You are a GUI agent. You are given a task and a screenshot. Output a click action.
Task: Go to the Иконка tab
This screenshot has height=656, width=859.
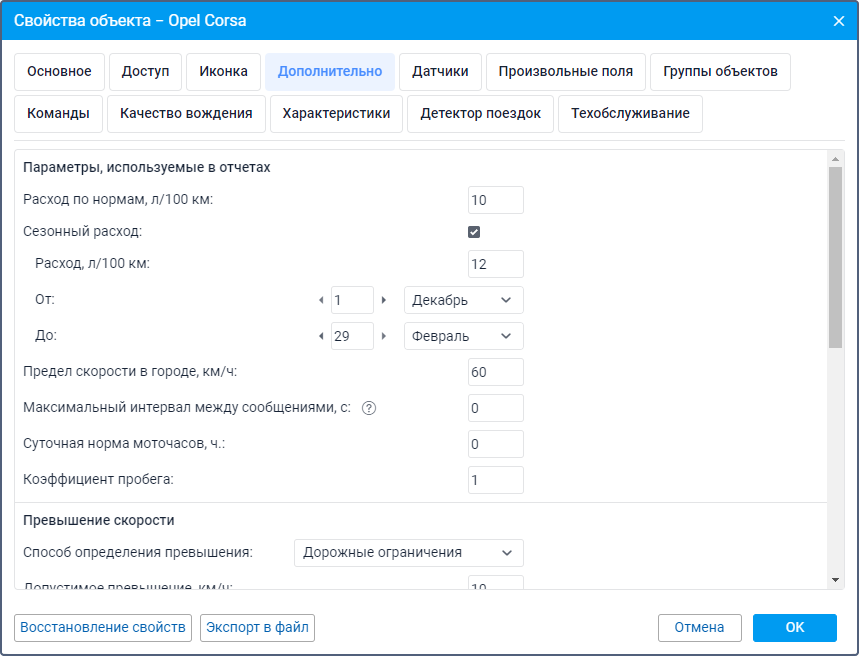223,72
